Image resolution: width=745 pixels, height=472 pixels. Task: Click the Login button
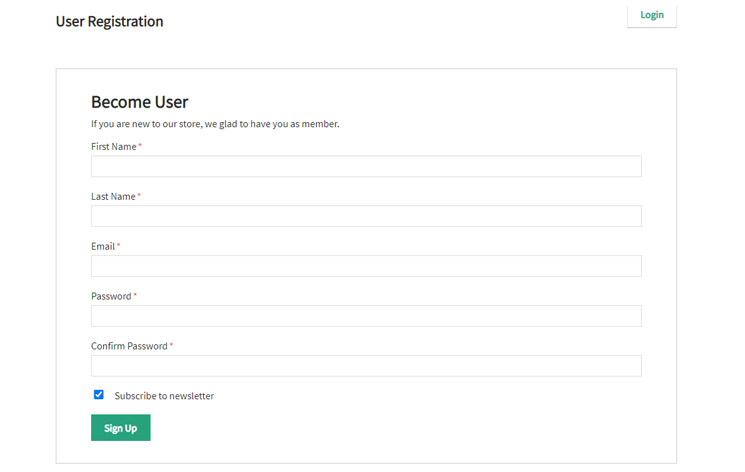click(x=651, y=15)
